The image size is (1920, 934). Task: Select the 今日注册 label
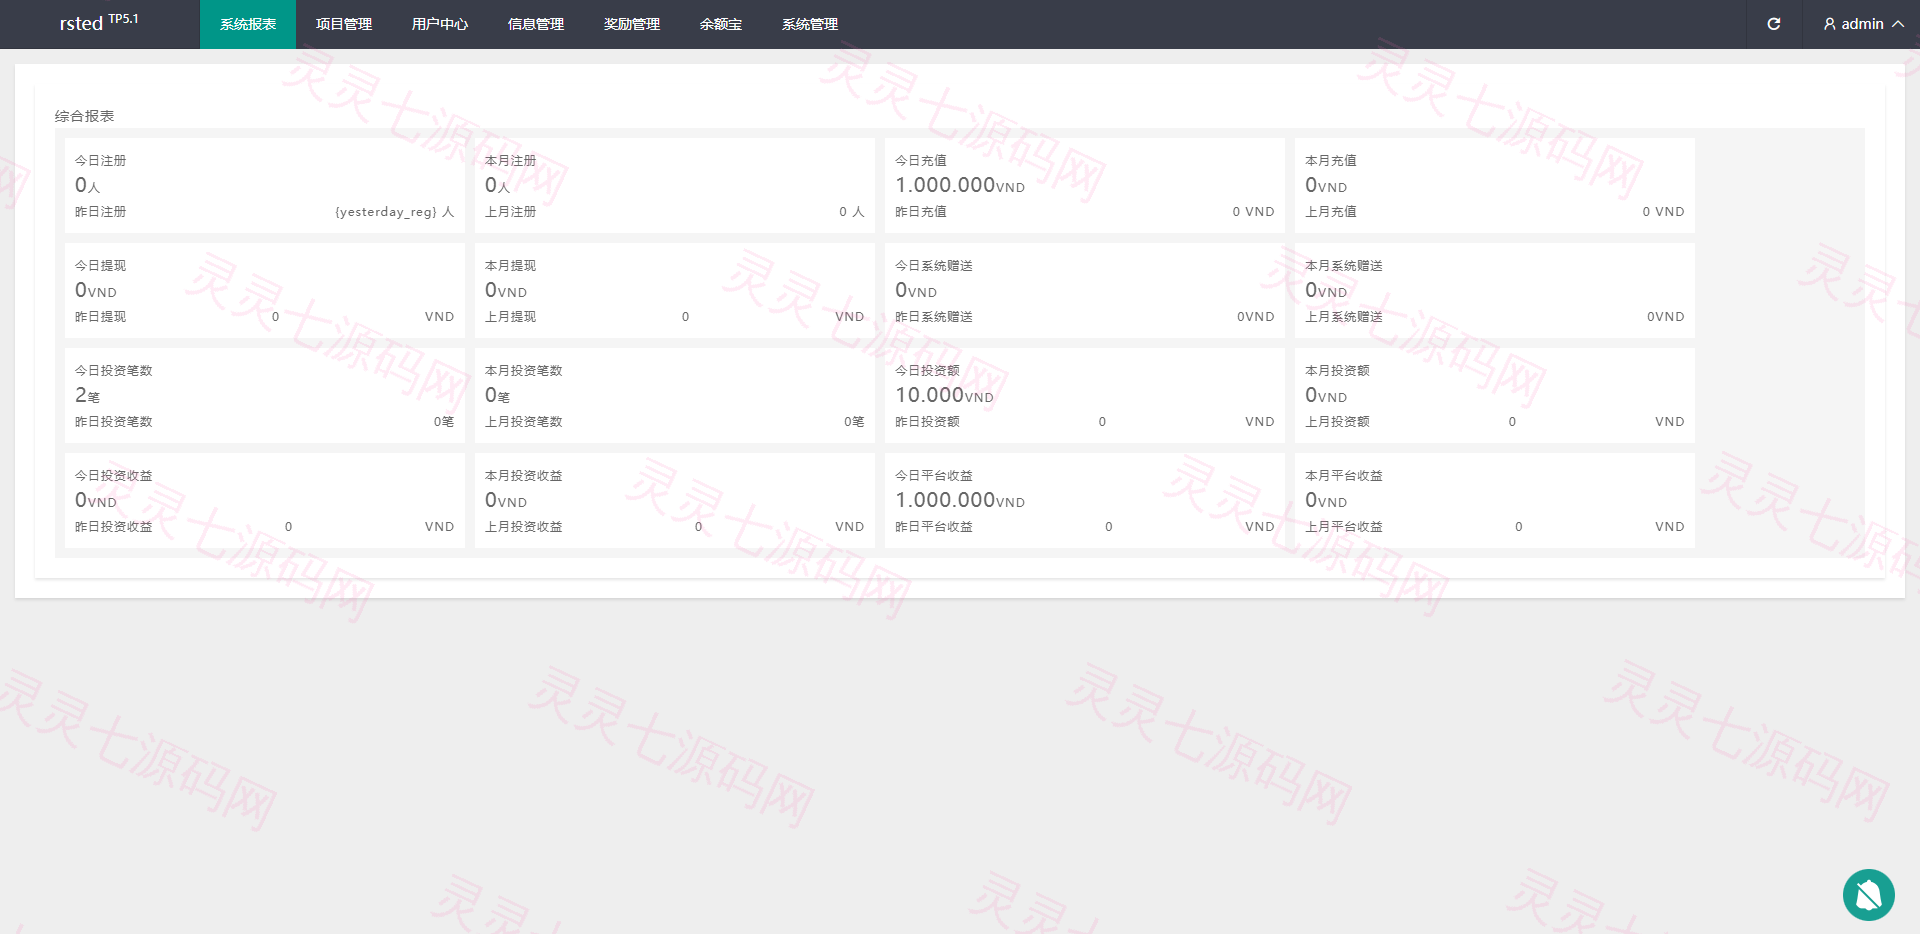coord(101,160)
